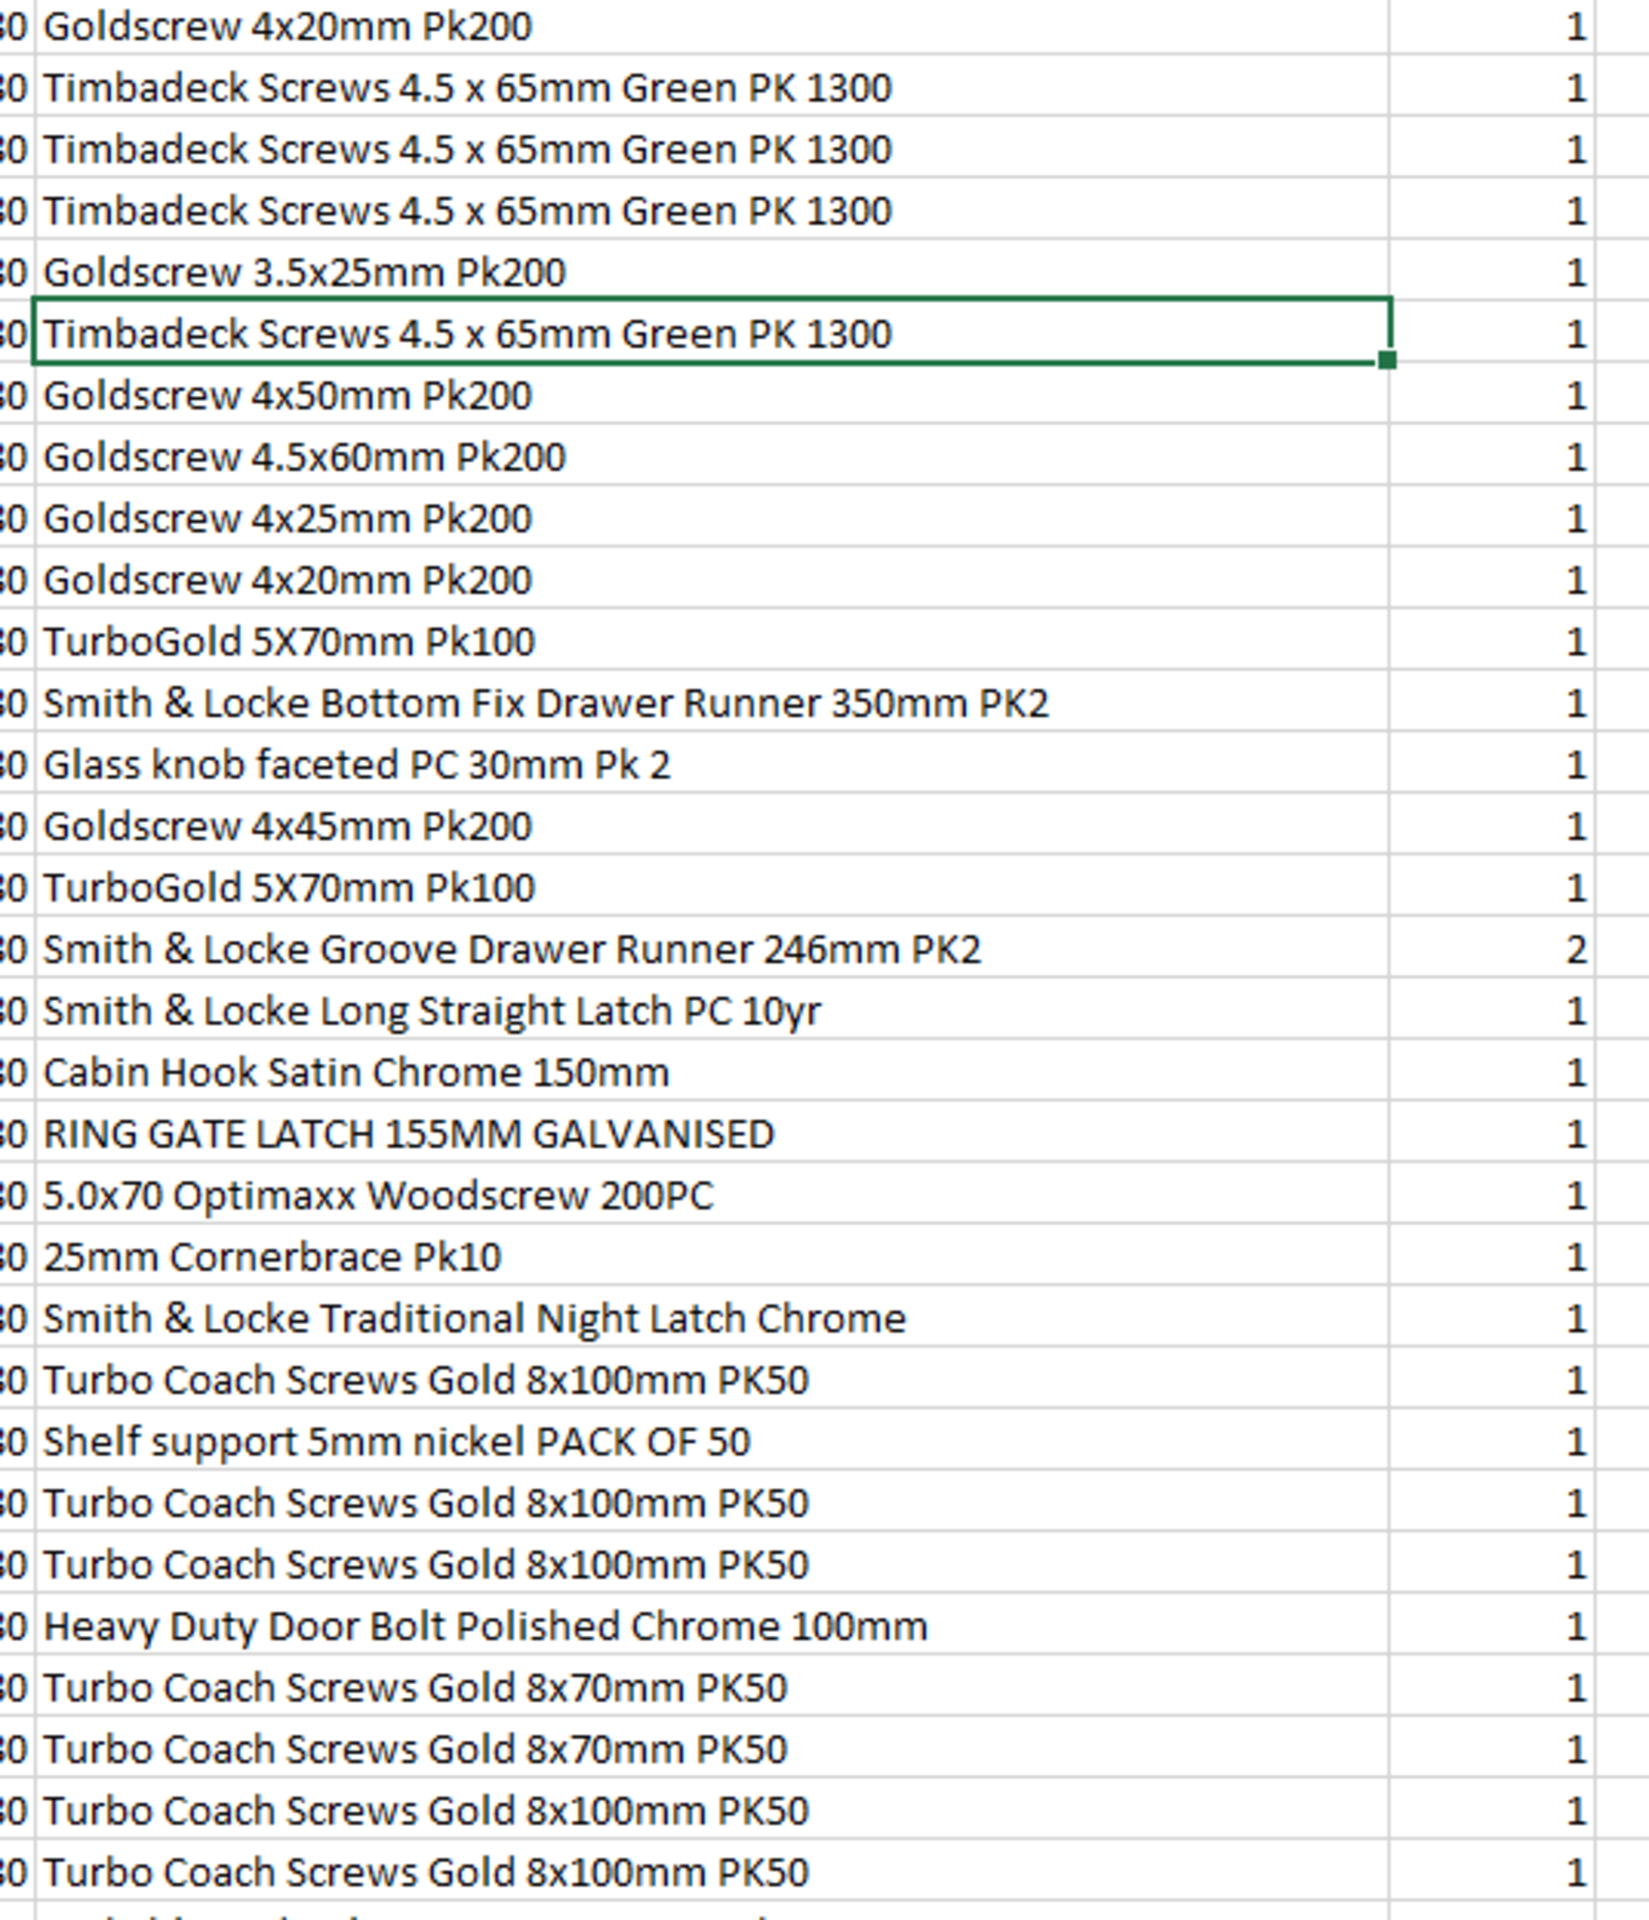Select the Goldscrew 4x25mm Pk200 cell
The image size is (1649, 1920).
712,518
